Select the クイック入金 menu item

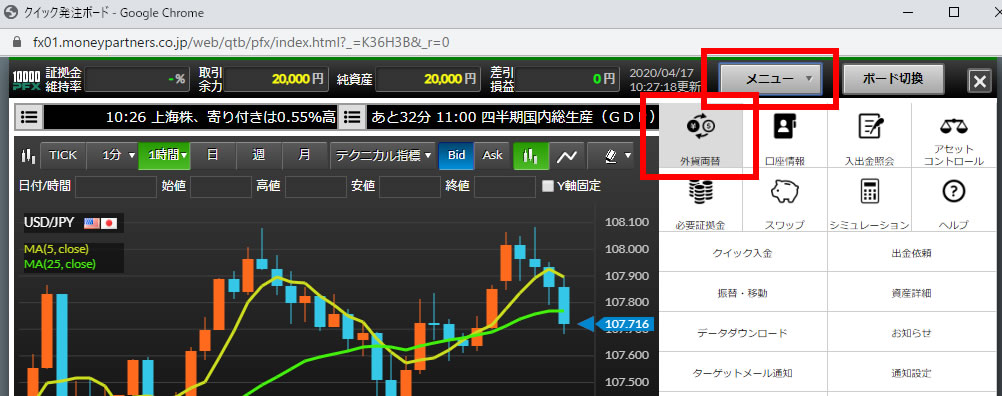coord(743,253)
